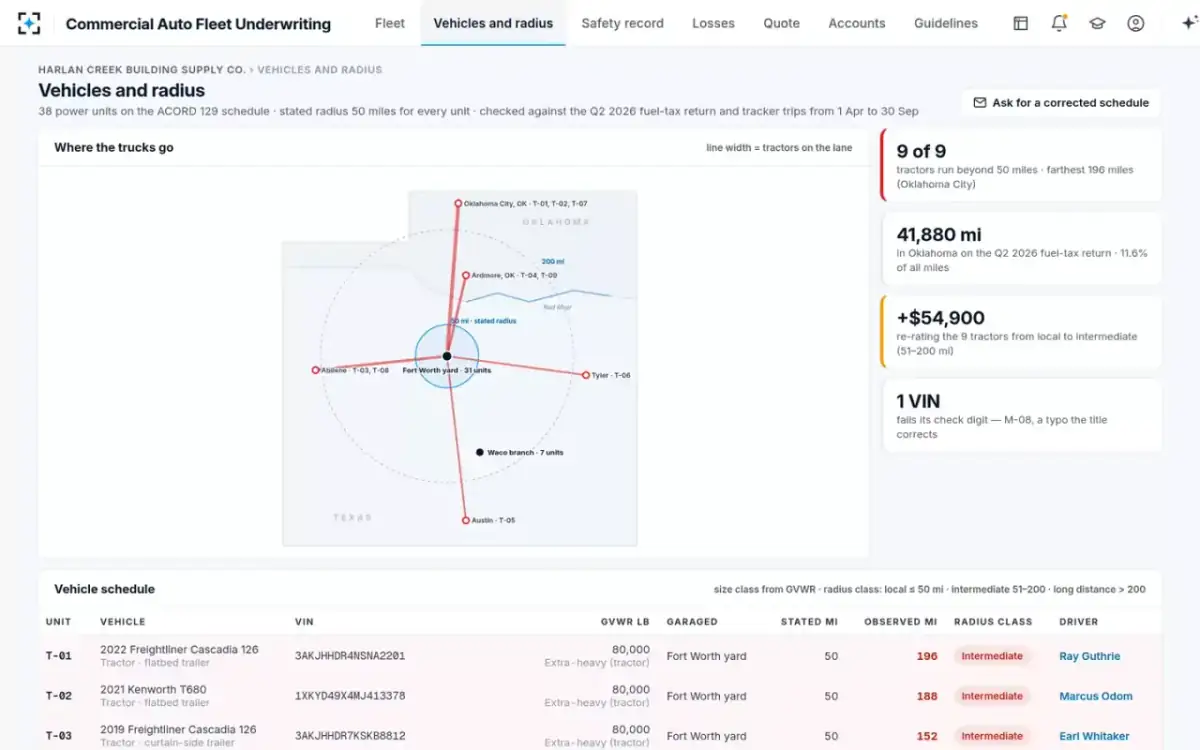The height and width of the screenshot is (750, 1200).
Task: Open driver Earl Whitaker's link
Action: click(1094, 736)
